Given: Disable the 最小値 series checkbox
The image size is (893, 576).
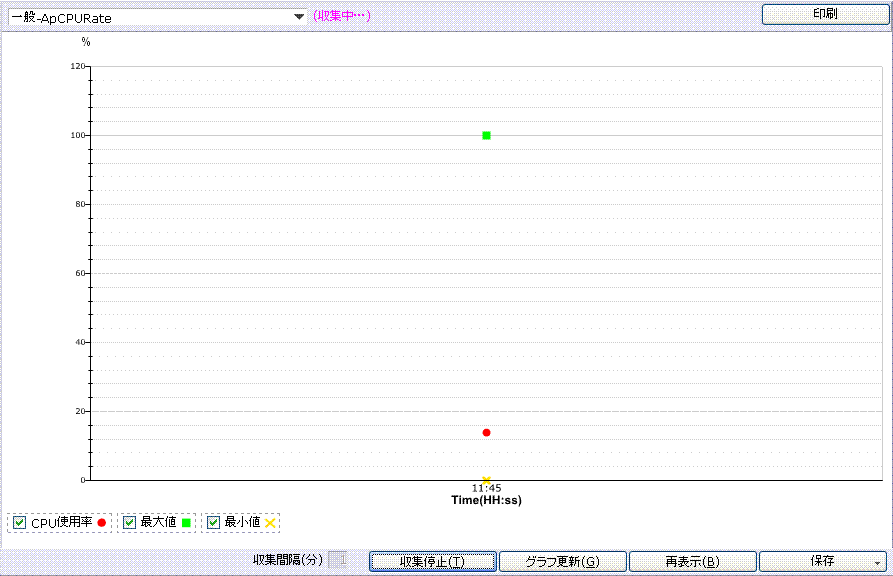Looking at the screenshot, I should [x=213, y=522].
